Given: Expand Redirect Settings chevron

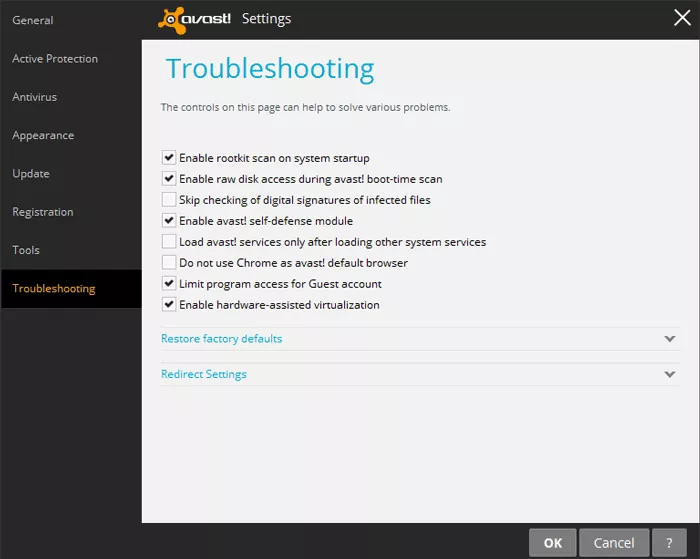Looking at the screenshot, I should [670, 374].
